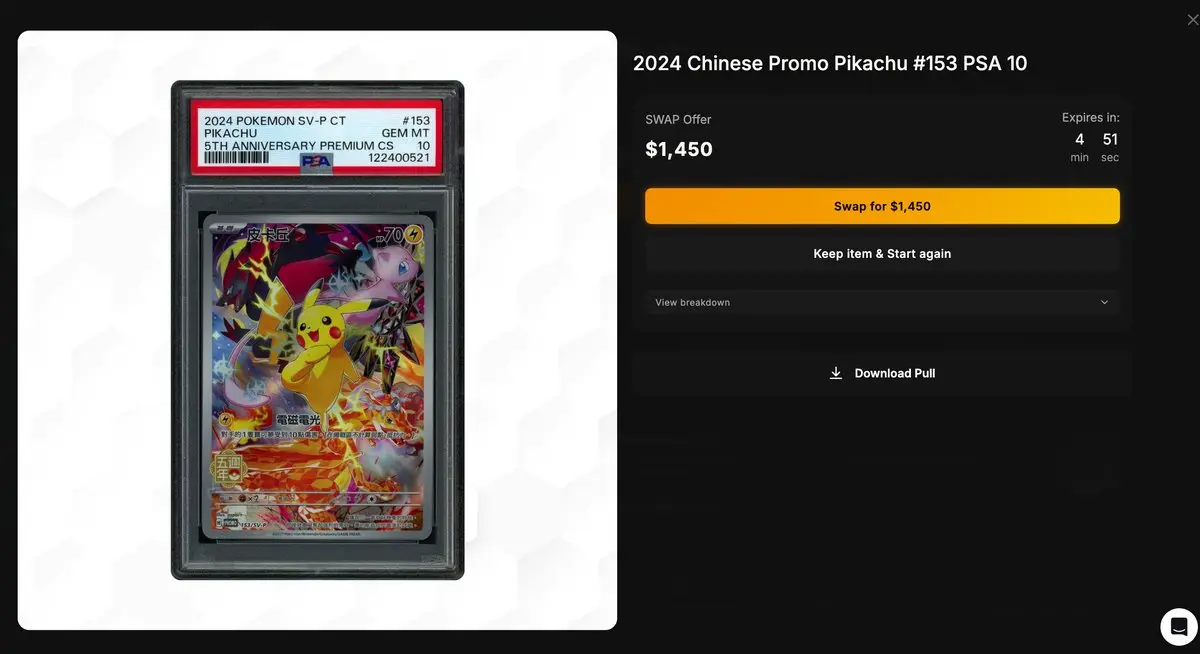The width and height of the screenshot is (1200, 654).
Task: Expand the View breakdown chevron arrow
Action: [1104, 302]
